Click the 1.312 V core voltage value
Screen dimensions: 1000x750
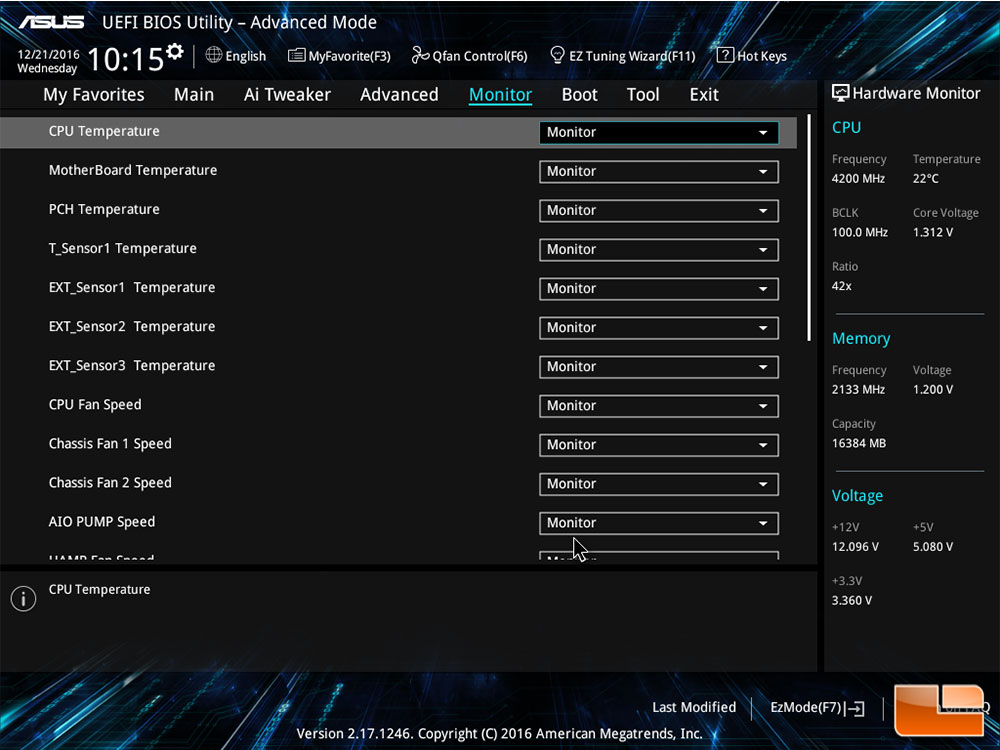933,232
